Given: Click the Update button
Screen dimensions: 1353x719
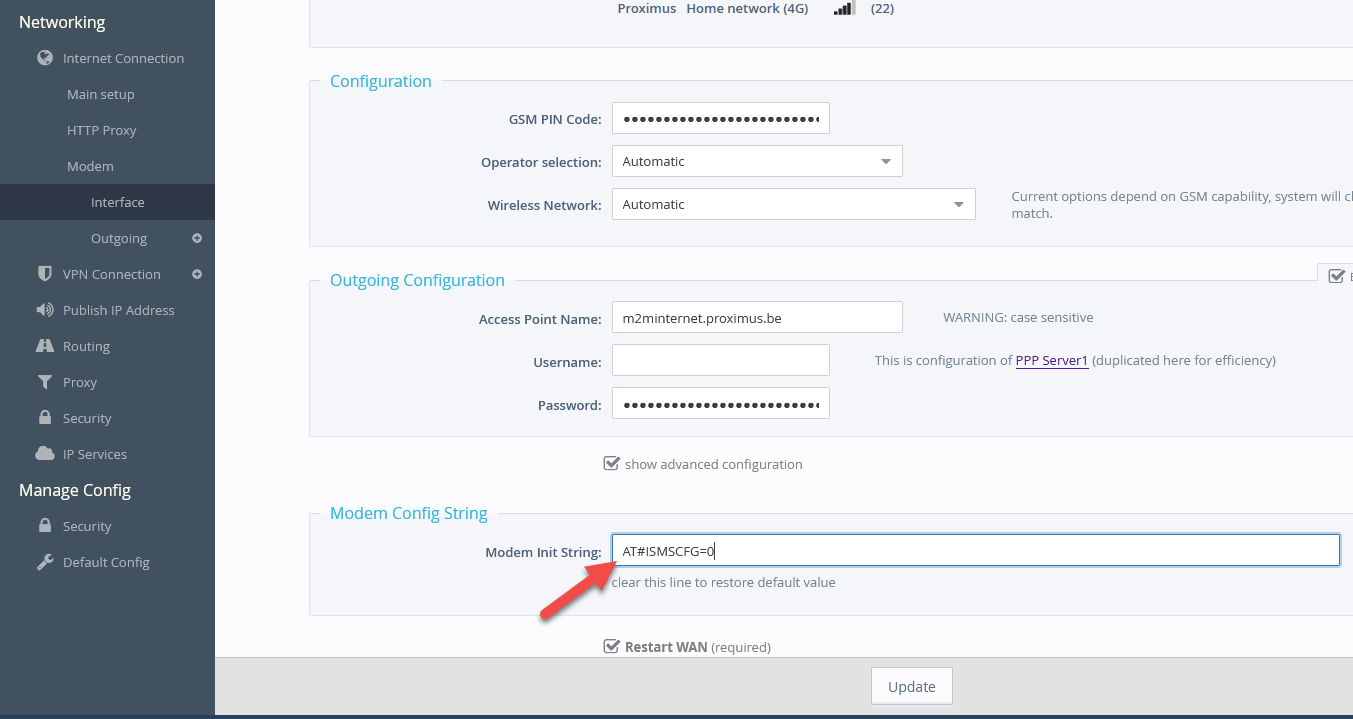Looking at the screenshot, I should (x=910, y=685).
